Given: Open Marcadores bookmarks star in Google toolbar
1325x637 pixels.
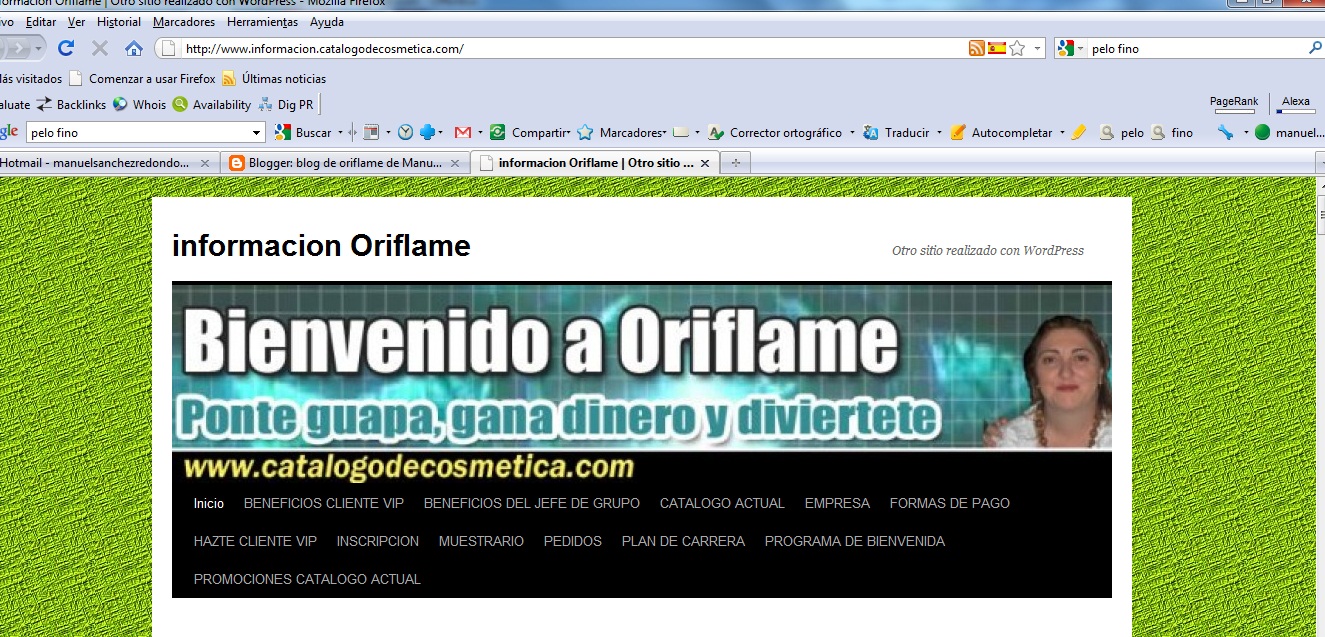Looking at the screenshot, I should coord(621,132).
